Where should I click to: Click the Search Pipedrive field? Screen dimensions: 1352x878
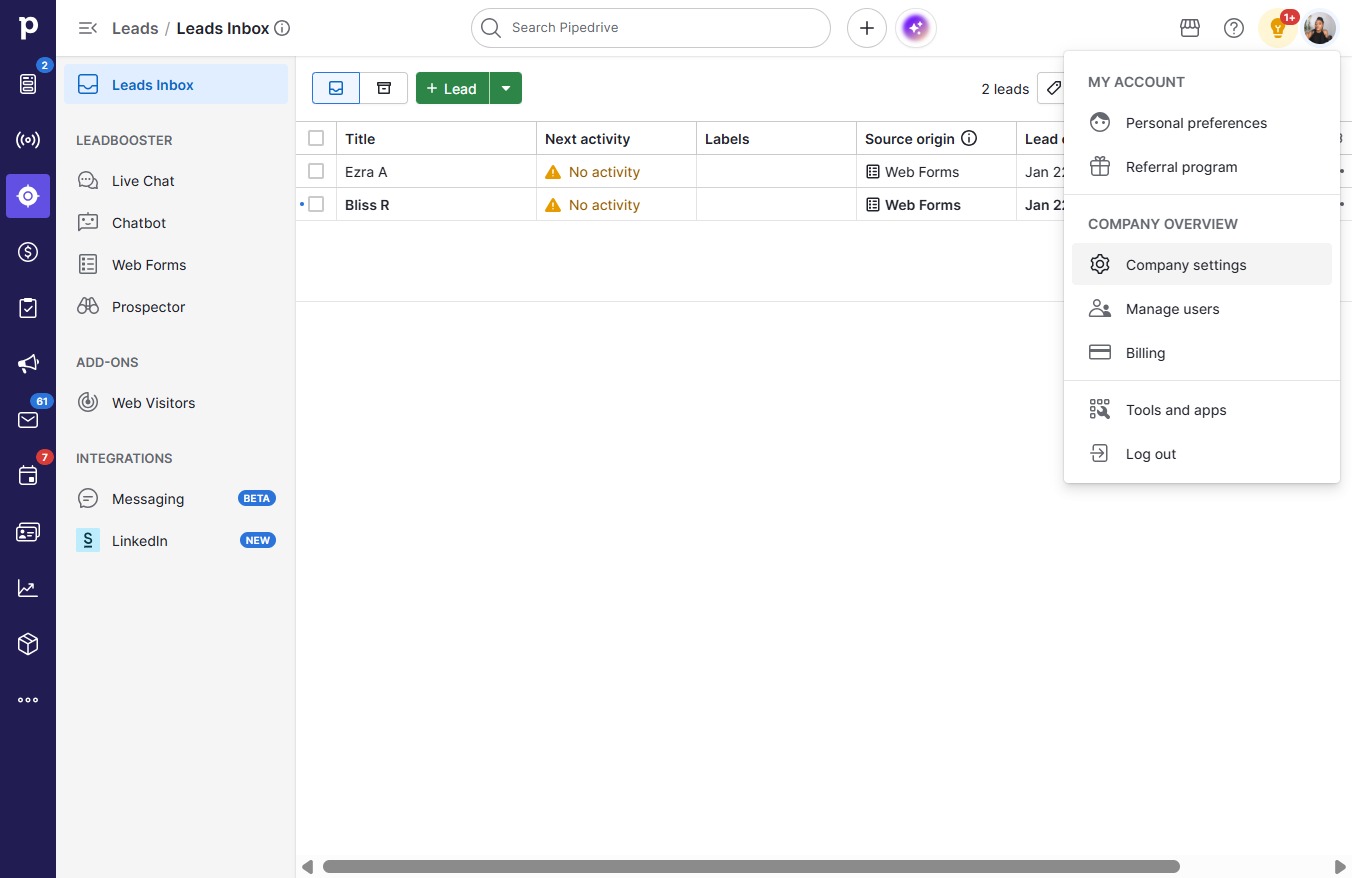coord(651,28)
